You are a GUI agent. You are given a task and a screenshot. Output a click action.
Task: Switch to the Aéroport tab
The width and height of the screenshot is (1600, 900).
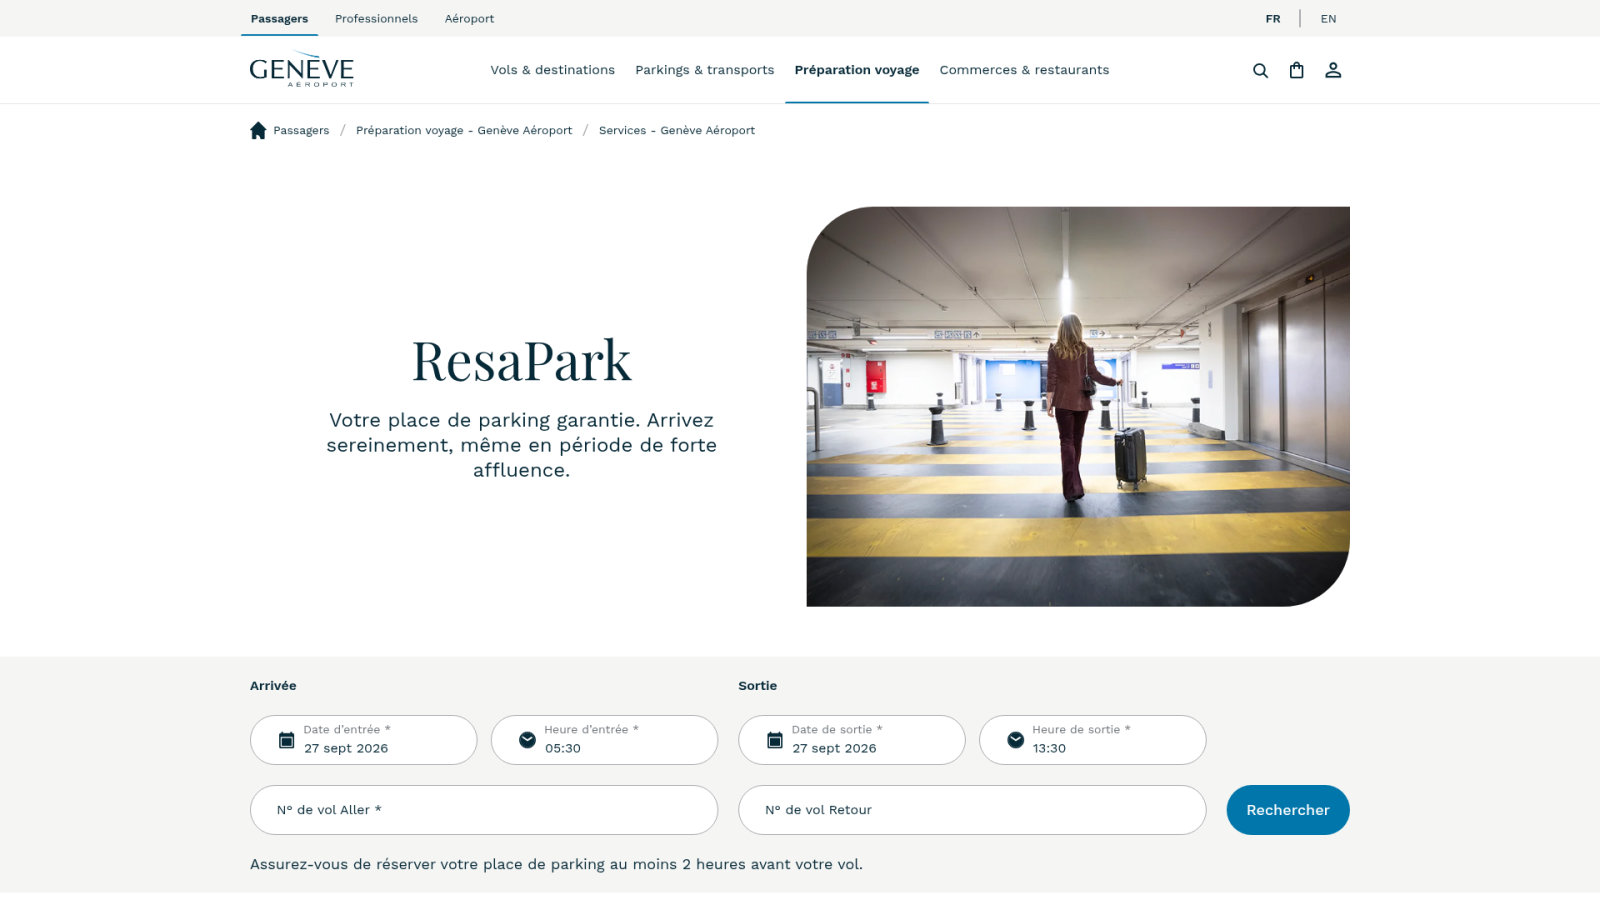[469, 19]
